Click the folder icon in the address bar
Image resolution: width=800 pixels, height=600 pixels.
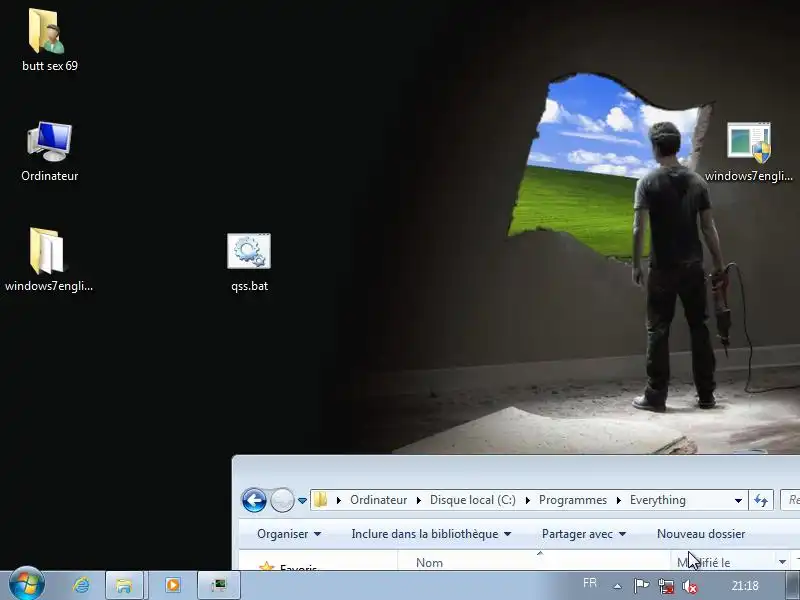tap(320, 499)
